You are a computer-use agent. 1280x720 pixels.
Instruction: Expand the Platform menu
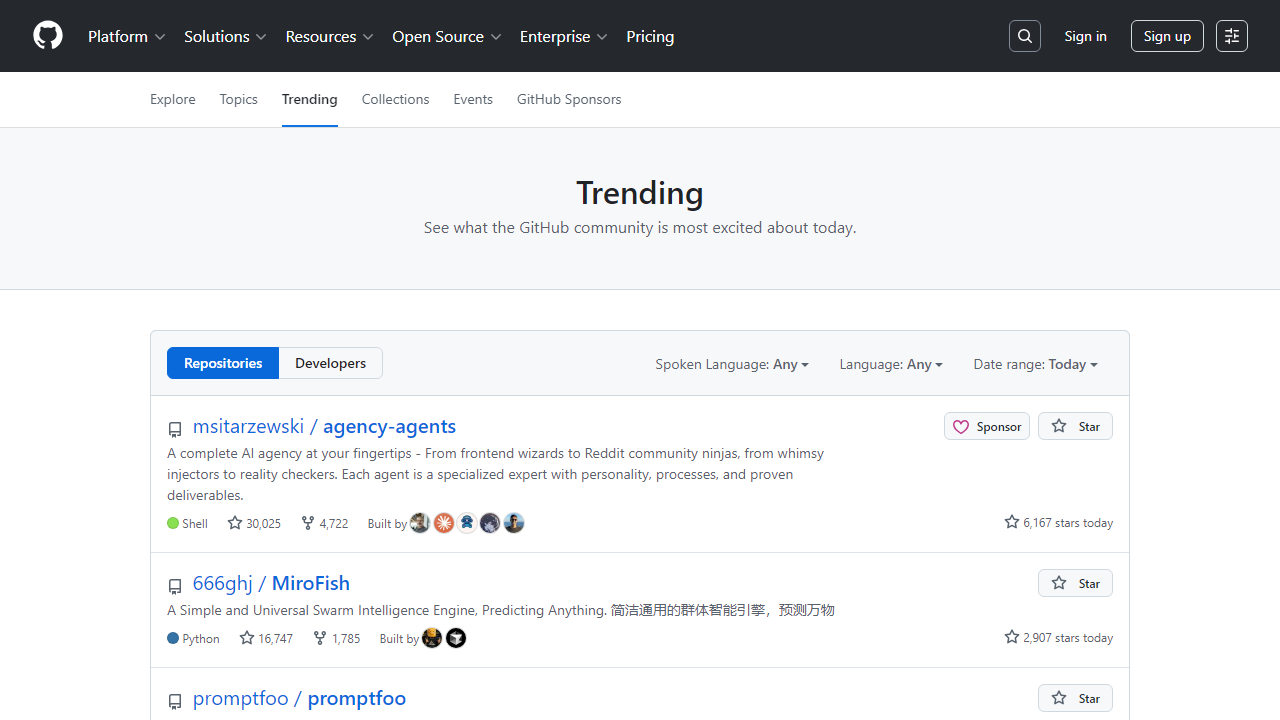(x=127, y=36)
